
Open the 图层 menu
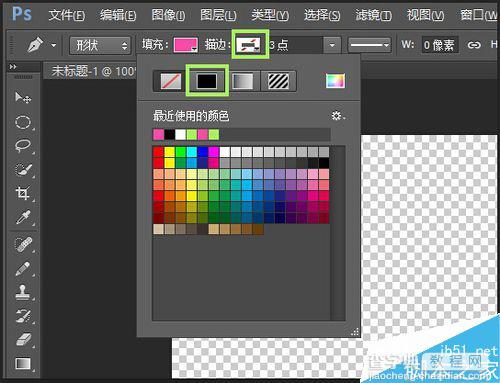pos(218,15)
